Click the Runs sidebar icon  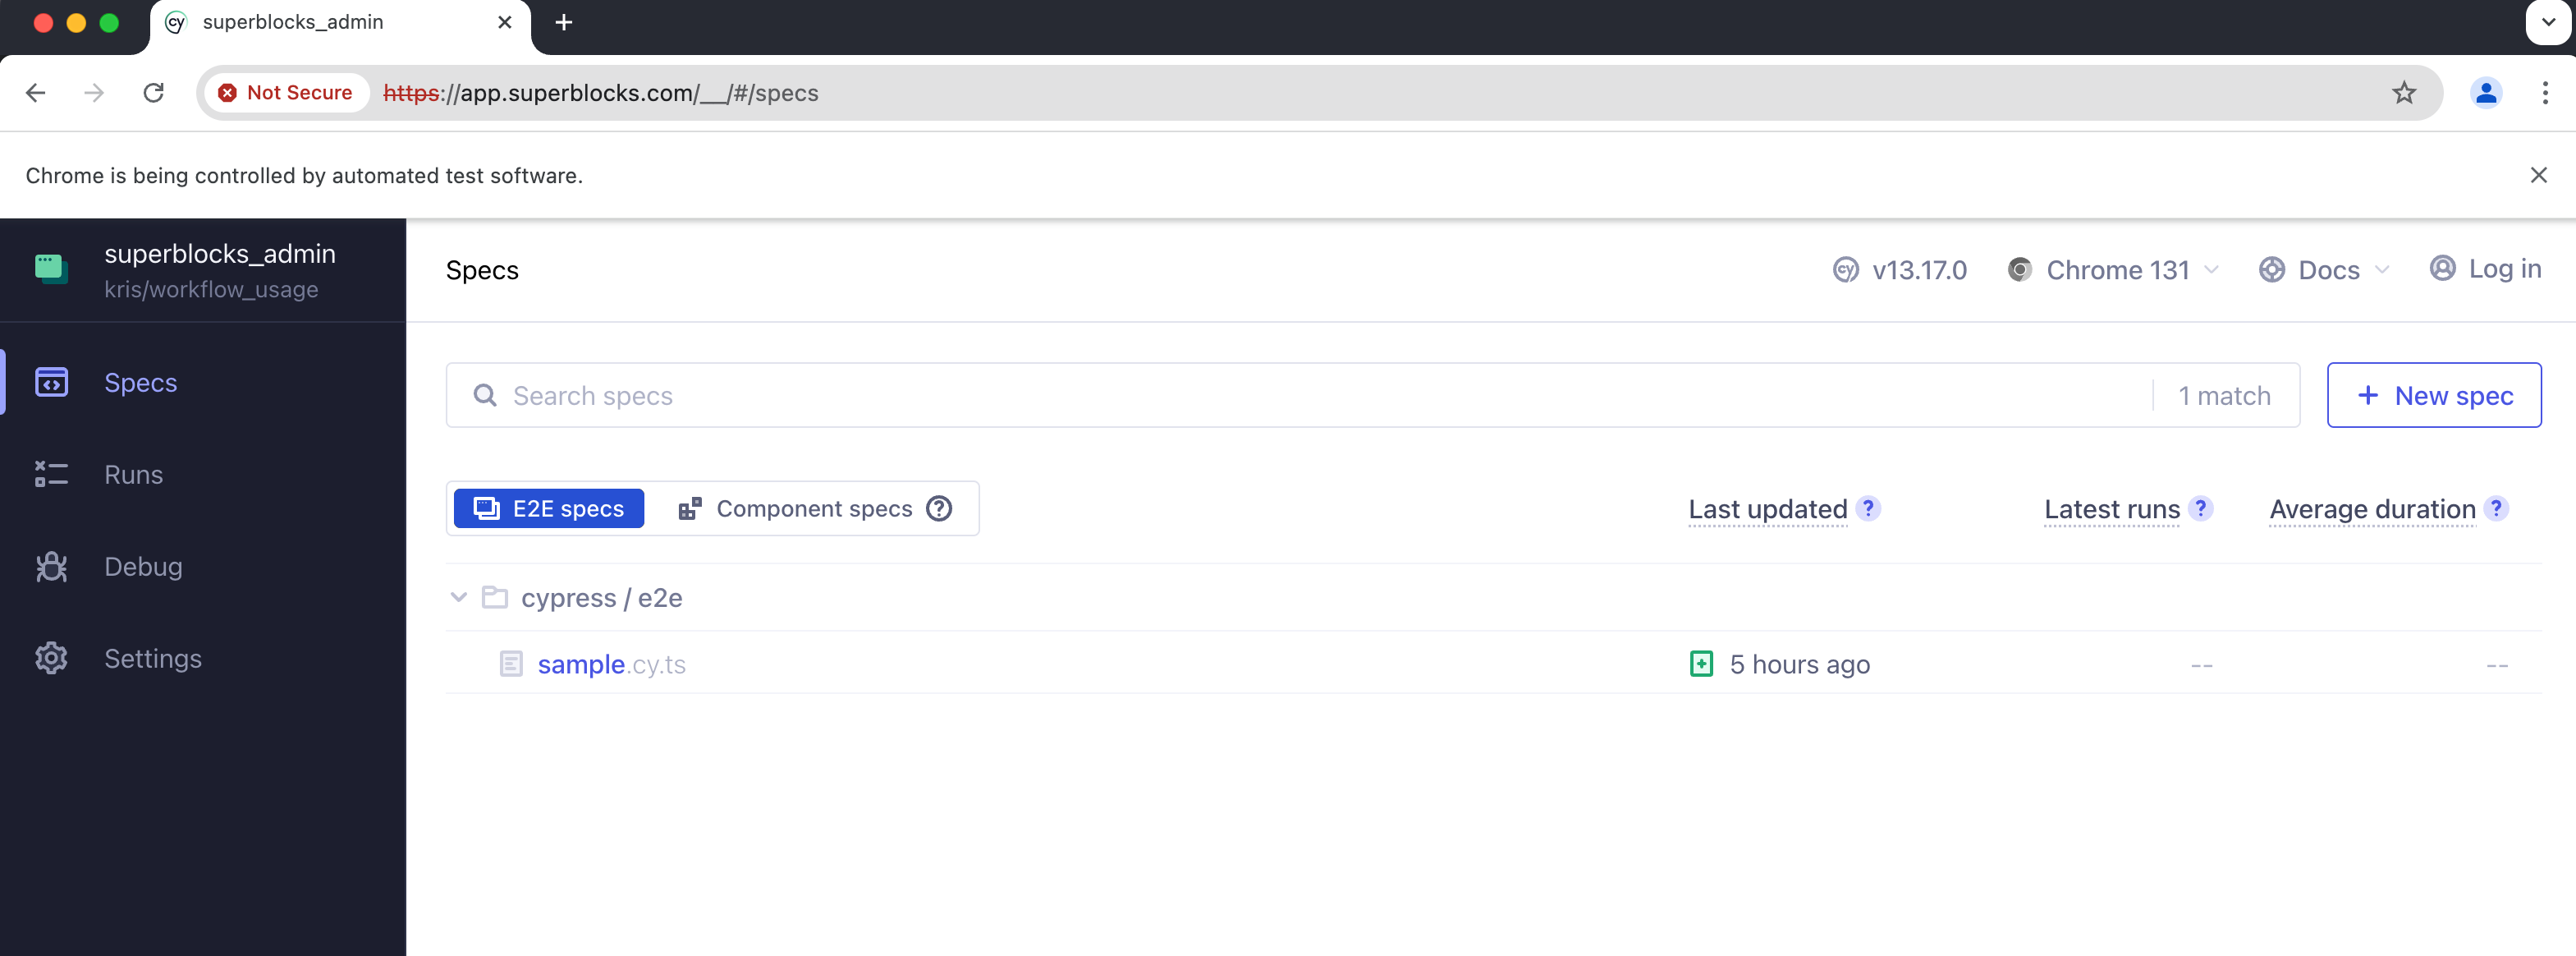(51, 473)
